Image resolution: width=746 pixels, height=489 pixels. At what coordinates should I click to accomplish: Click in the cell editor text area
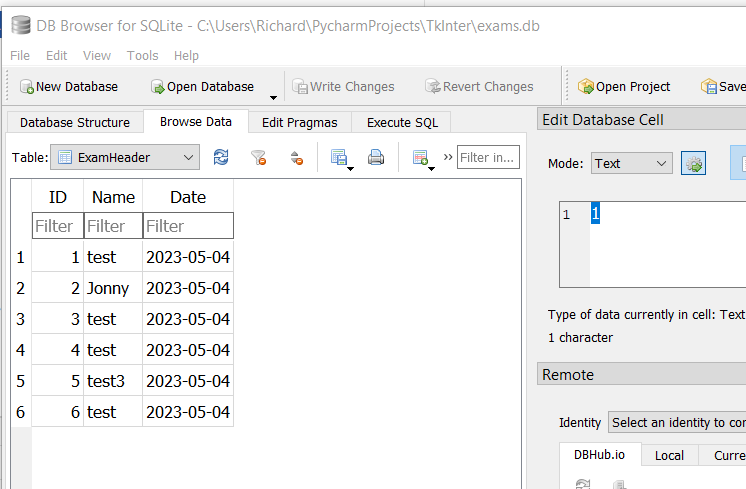pos(668,244)
